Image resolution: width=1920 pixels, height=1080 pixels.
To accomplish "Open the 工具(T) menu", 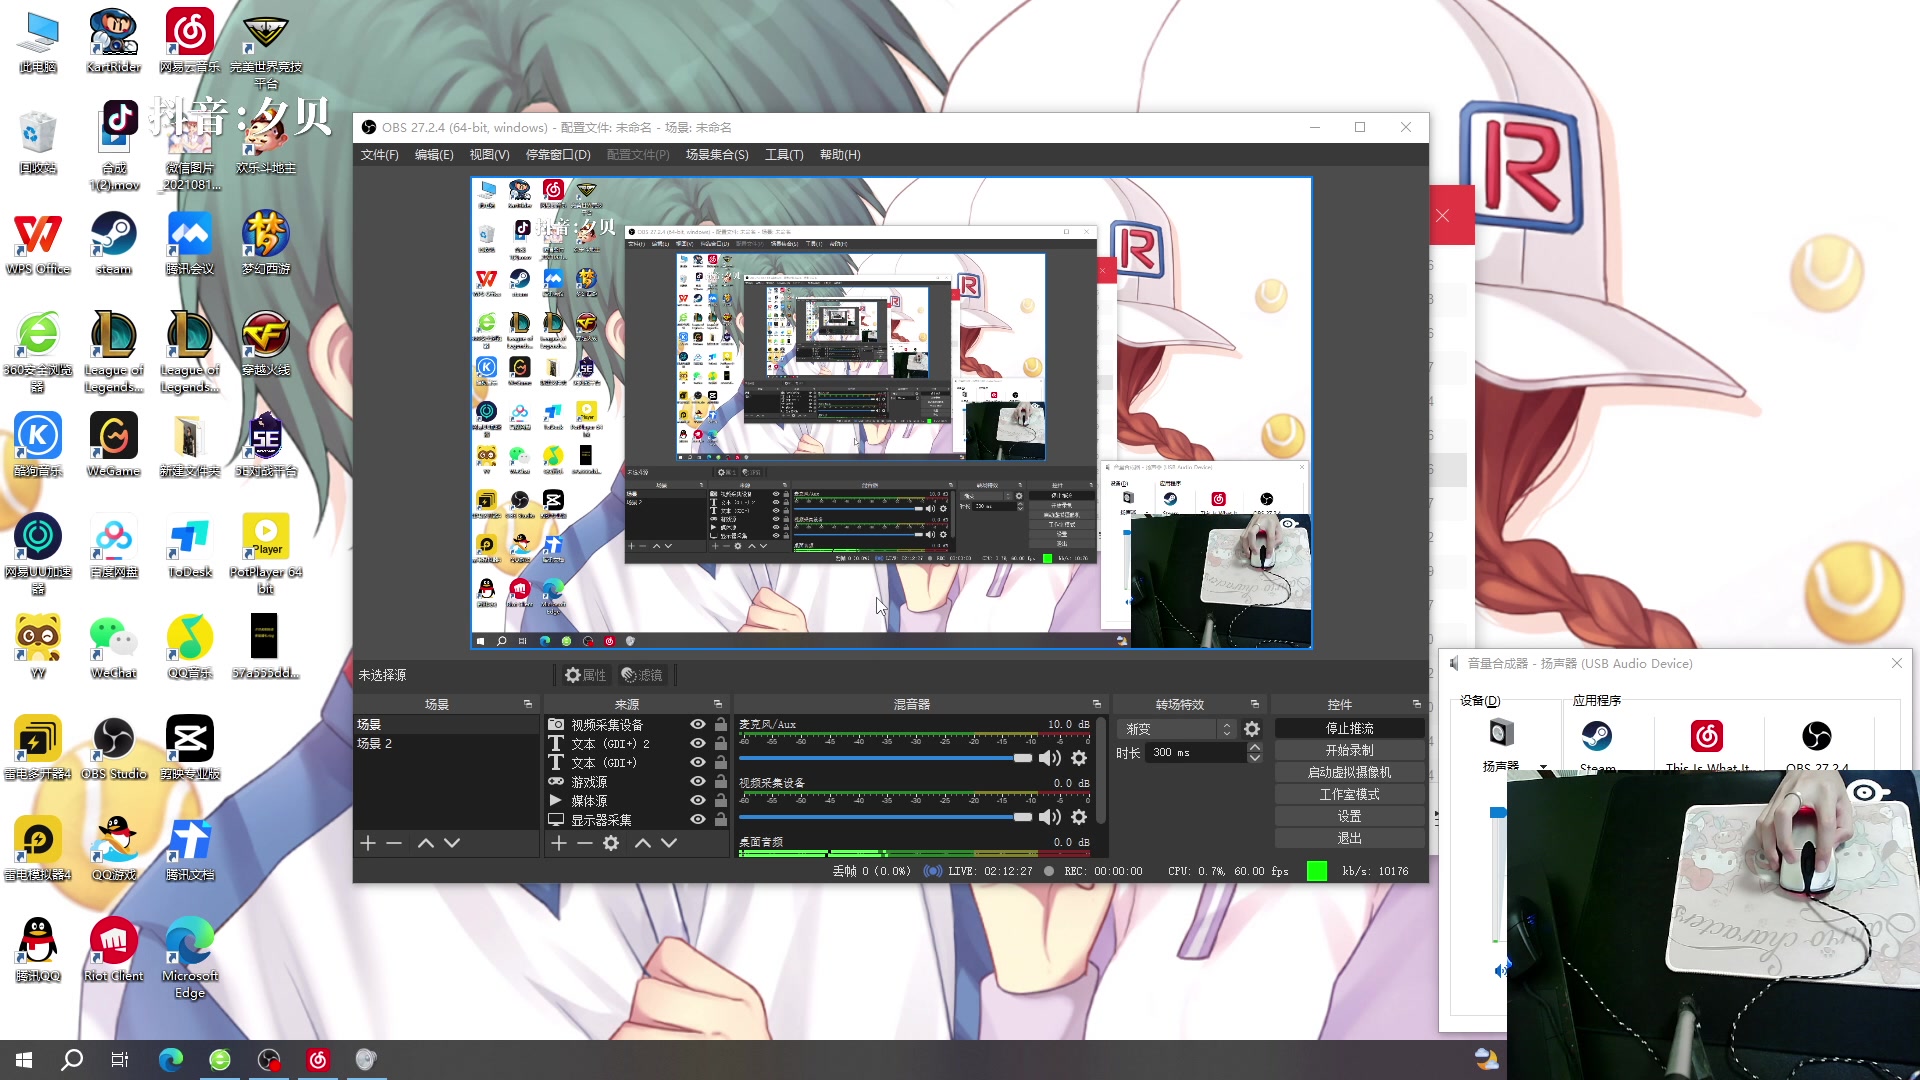I will click(784, 155).
